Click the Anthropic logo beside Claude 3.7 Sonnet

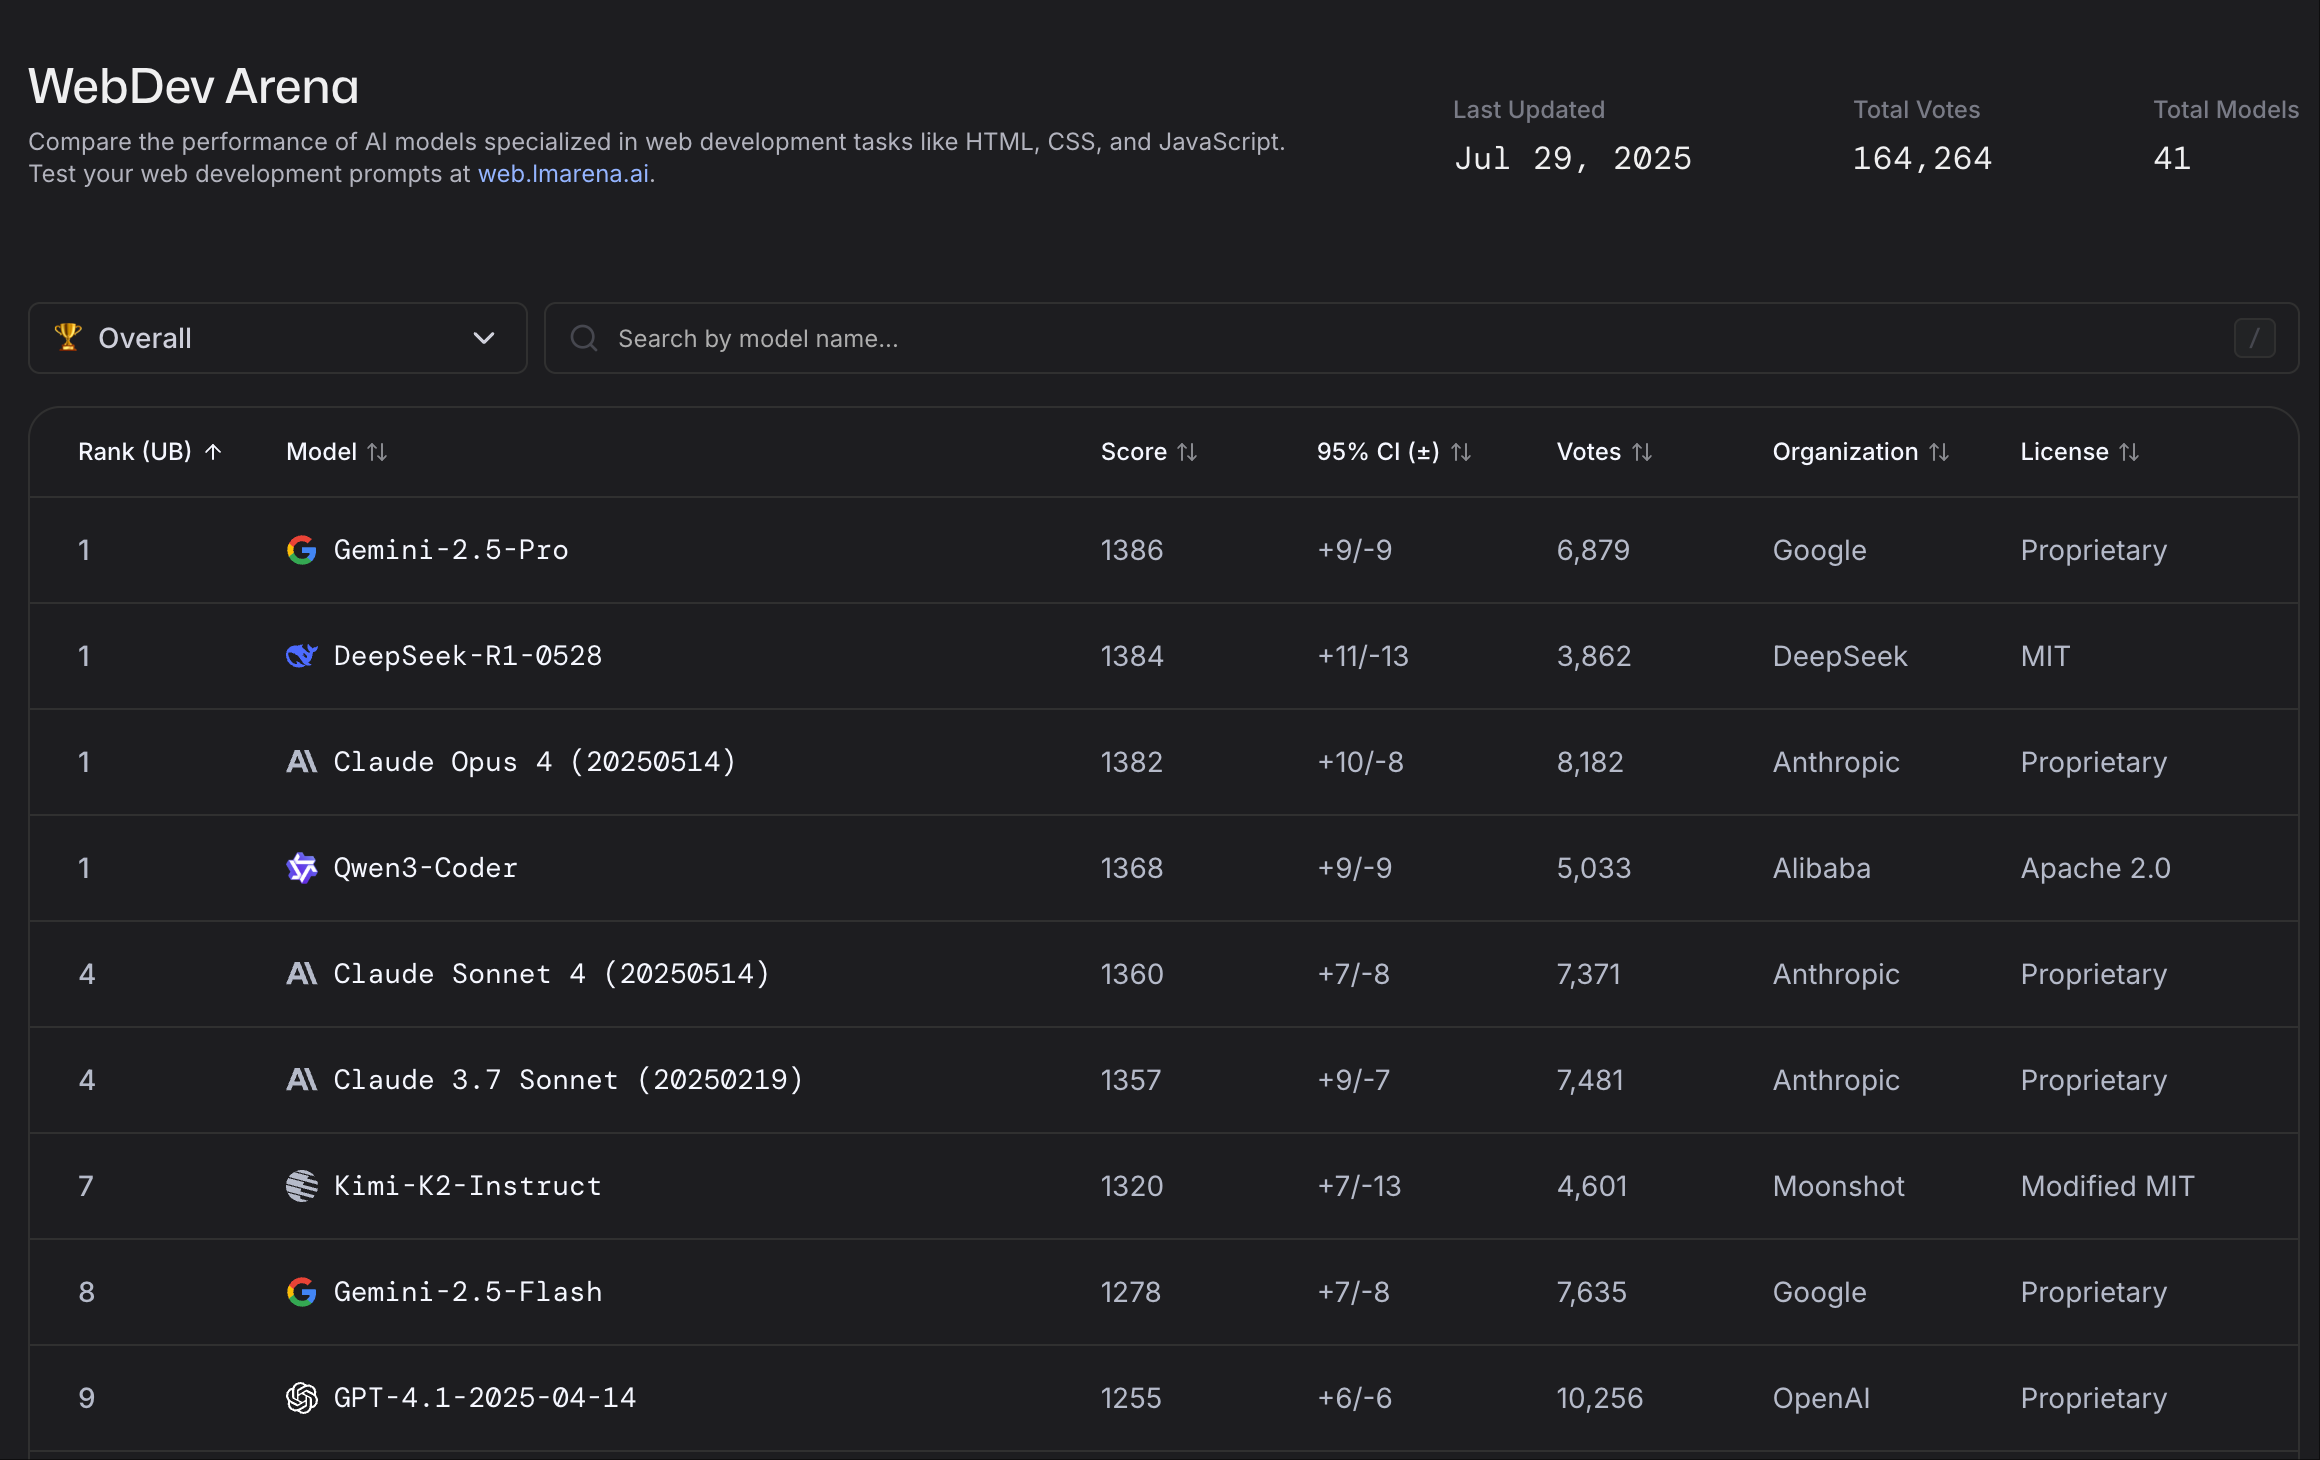[301, 1080]
